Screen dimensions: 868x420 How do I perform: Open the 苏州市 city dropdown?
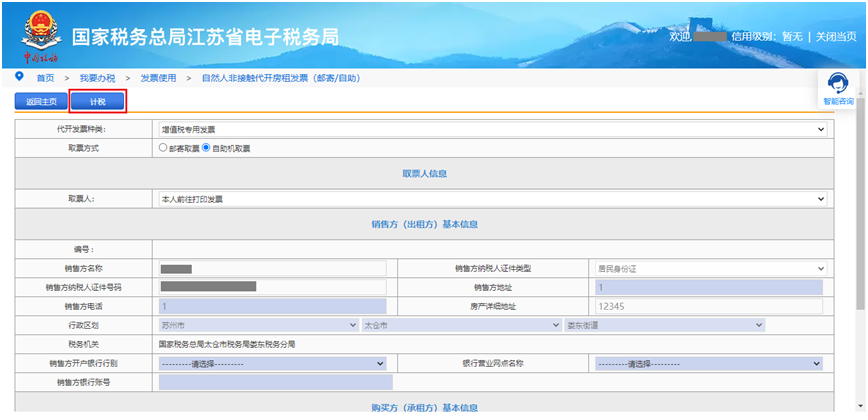(x=258, y=325)
